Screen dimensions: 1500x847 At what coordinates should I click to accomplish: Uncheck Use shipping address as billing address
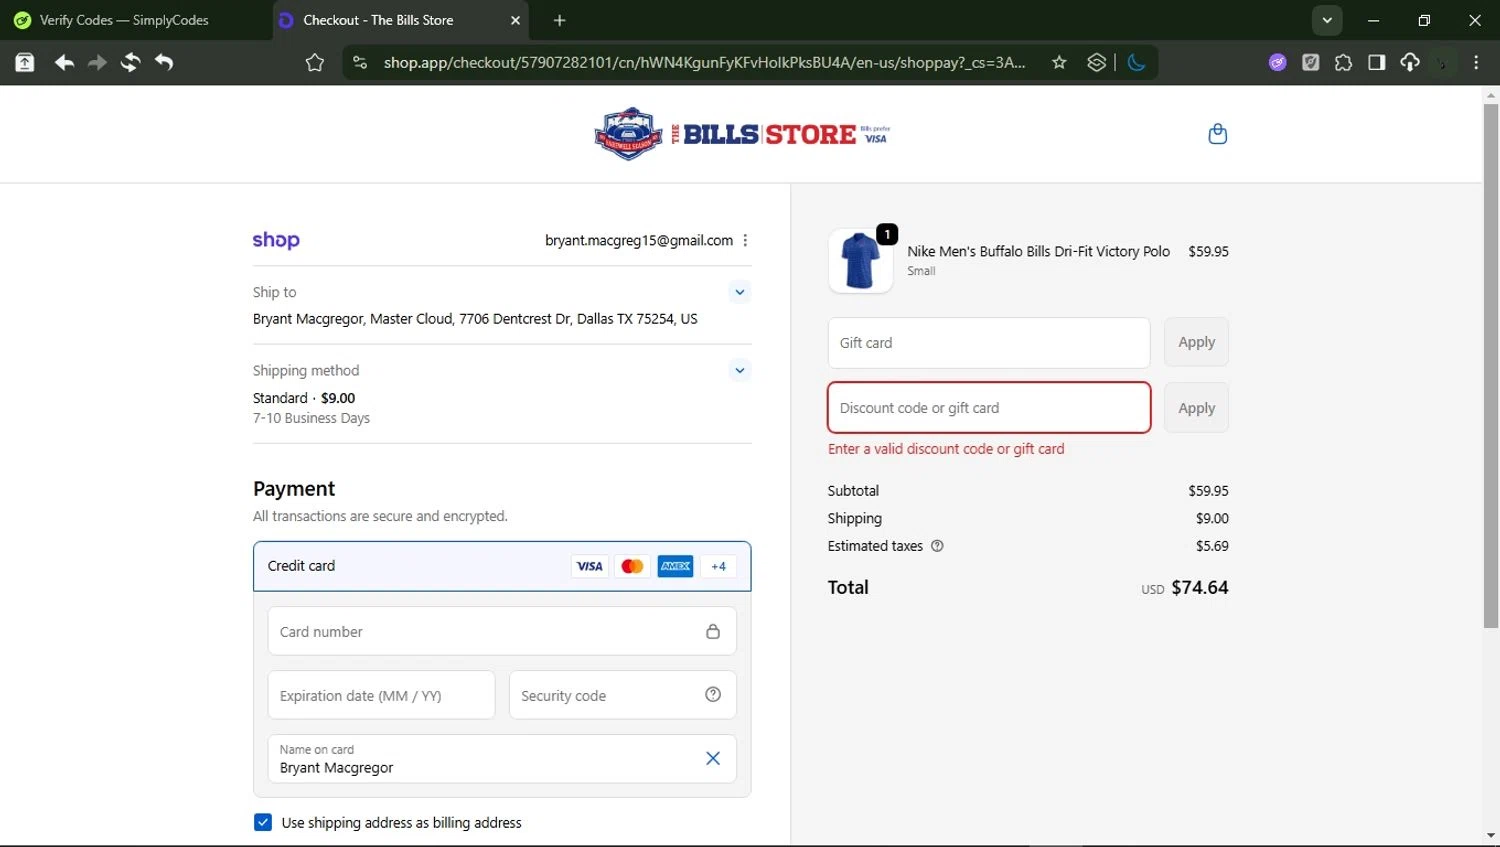pyautogui.click(x=263, y=822)
